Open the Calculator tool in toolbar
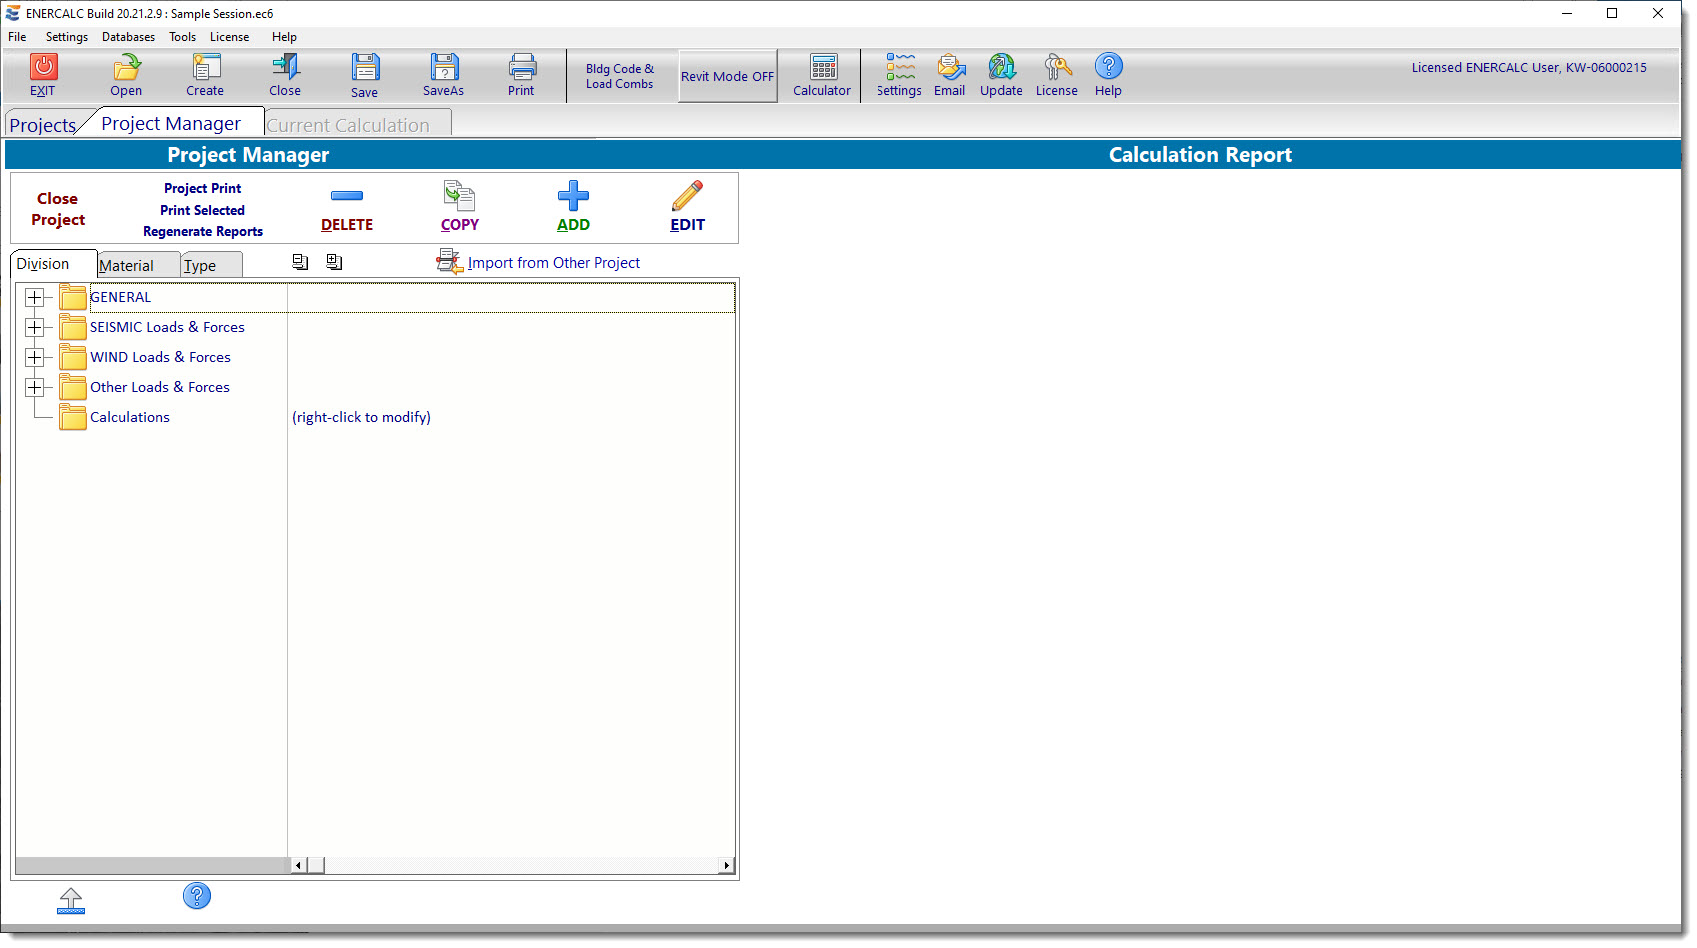 point(822,68)
